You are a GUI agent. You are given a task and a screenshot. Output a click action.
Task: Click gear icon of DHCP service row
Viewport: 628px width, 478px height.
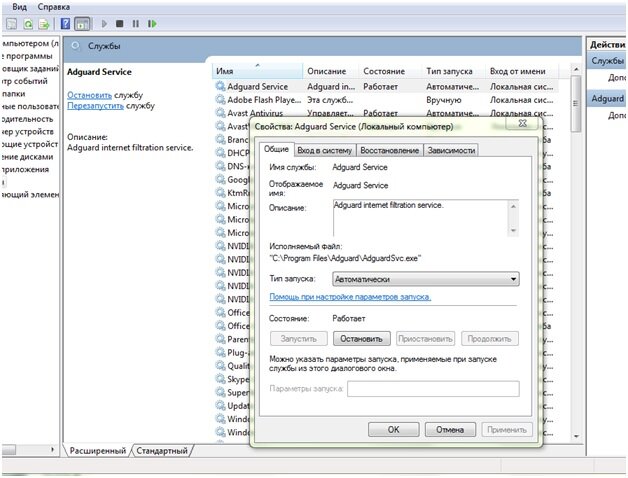coord(220,153)
